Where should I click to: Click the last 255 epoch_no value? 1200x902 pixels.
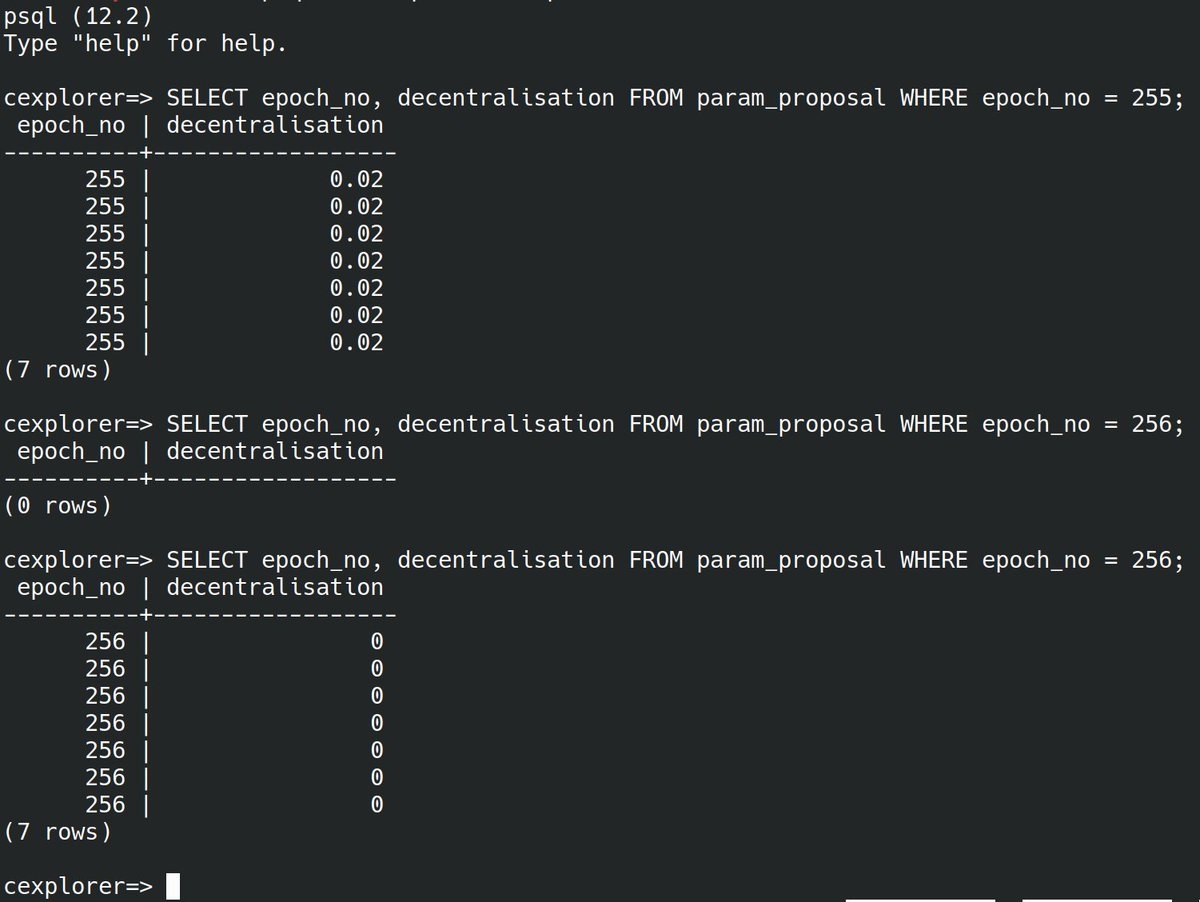pos(105,343)
